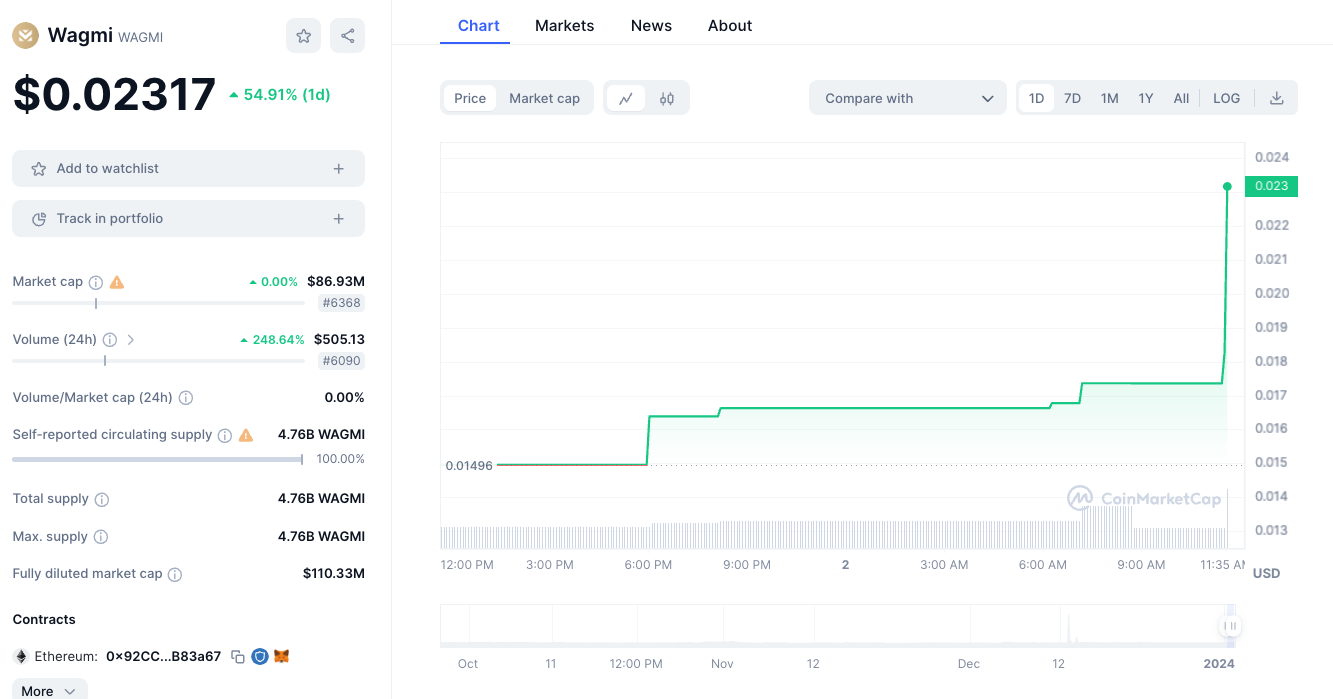Switch to line chart view icon
Viewport: 1333px width, 699px height.
[626, 98]
